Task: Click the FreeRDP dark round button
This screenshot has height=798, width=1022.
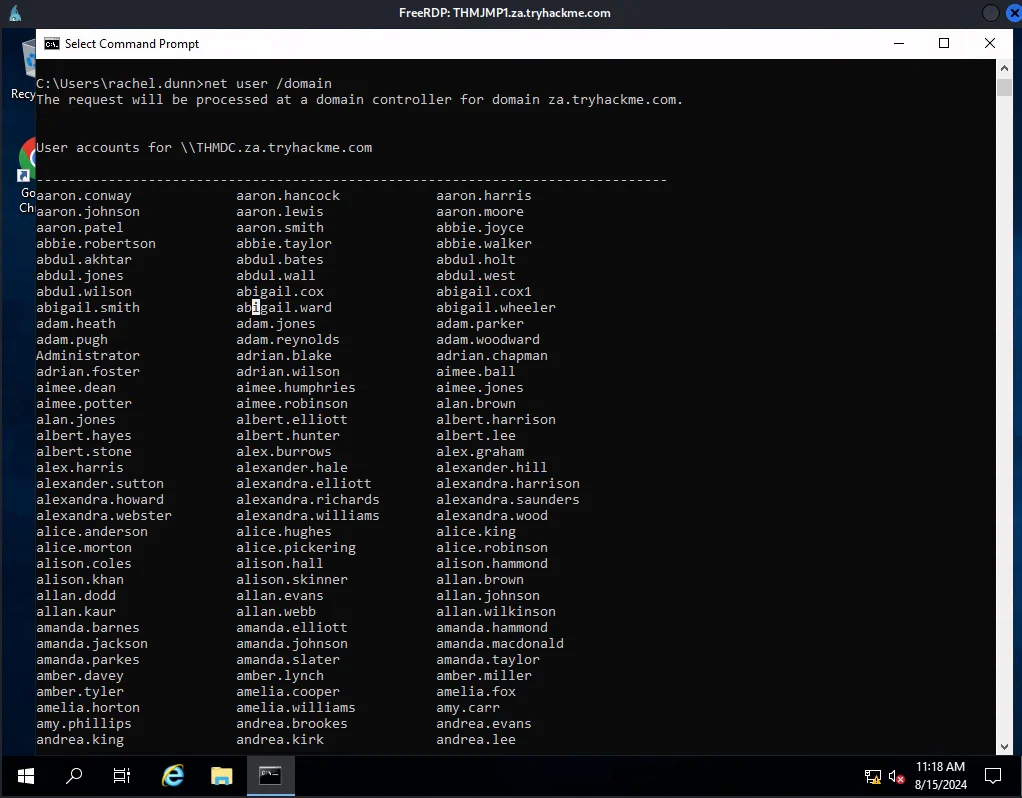Action: 991,13
